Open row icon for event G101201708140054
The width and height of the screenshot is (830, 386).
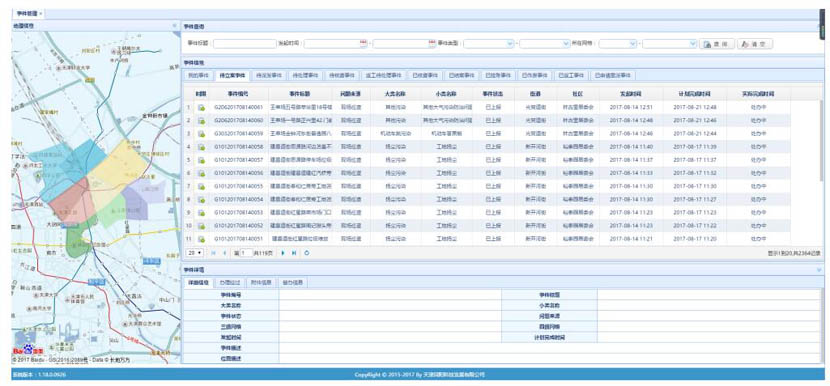tap(201, 200)
